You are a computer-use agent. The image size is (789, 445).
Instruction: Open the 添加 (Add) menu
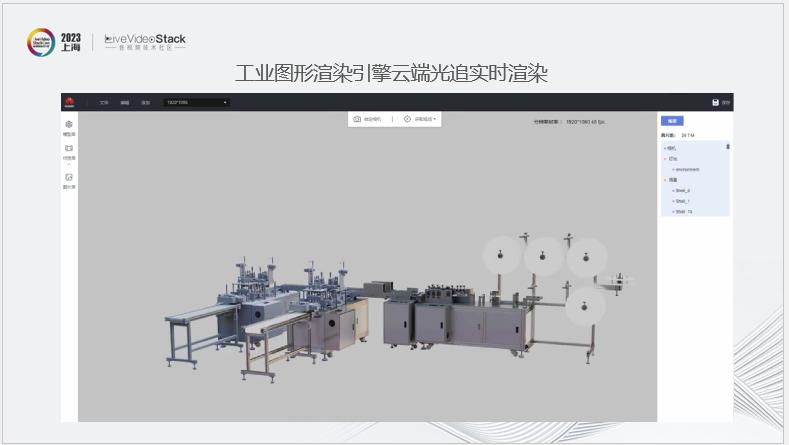click(x=145, y=103)
